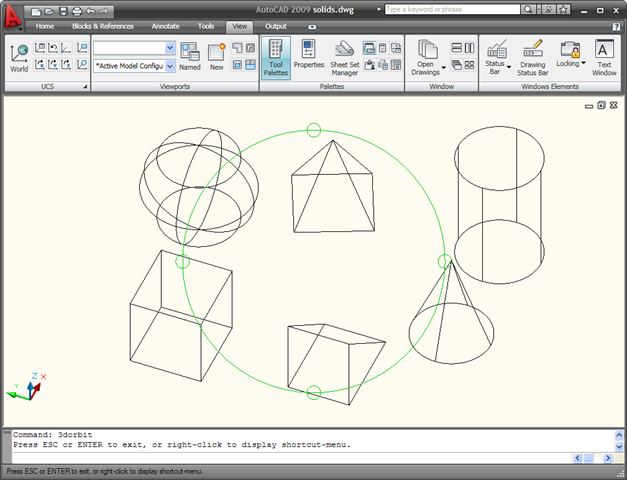Open the Text Window
This screenshot has height=480, width=627.
tap(604, 58)
